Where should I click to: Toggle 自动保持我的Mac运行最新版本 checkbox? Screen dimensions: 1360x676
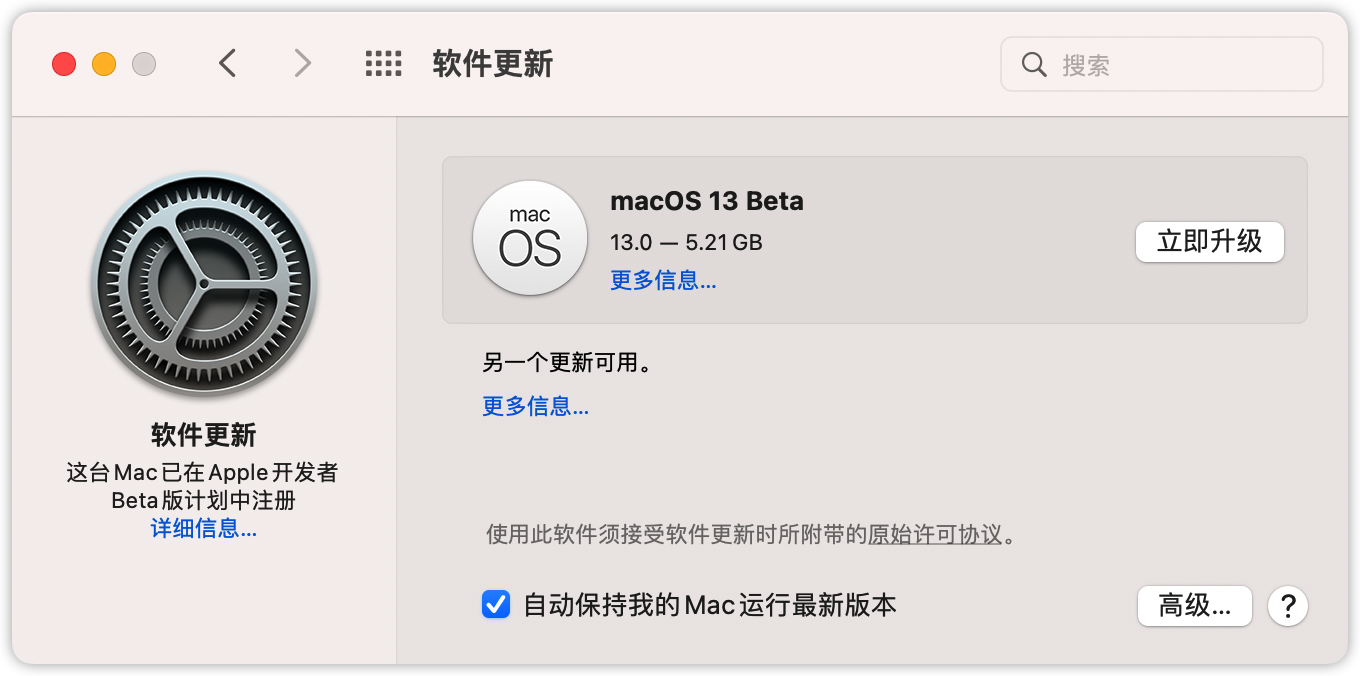496,604
